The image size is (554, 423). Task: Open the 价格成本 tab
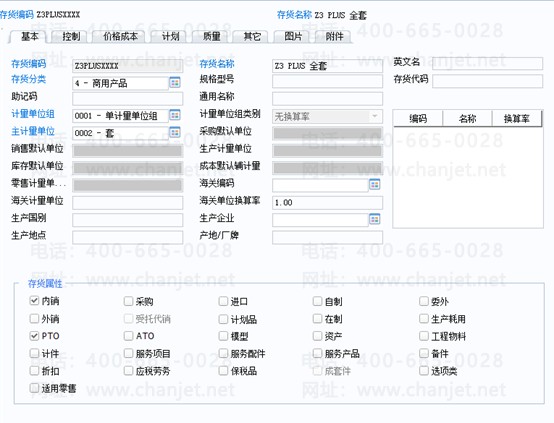(120, 36)
